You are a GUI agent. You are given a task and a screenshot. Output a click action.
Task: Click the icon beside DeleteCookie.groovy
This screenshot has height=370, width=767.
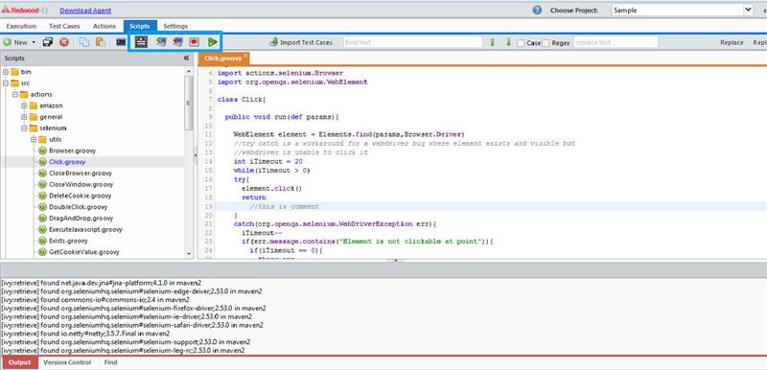pyautogui.click(x=43, y=196)
